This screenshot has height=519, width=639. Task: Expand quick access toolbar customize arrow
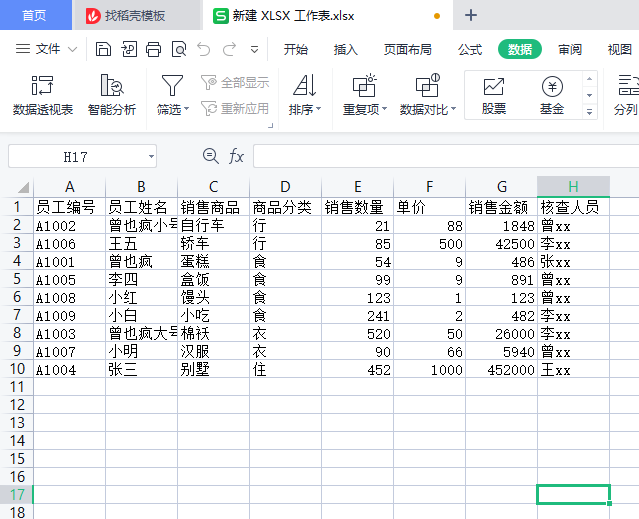[254, 50]
